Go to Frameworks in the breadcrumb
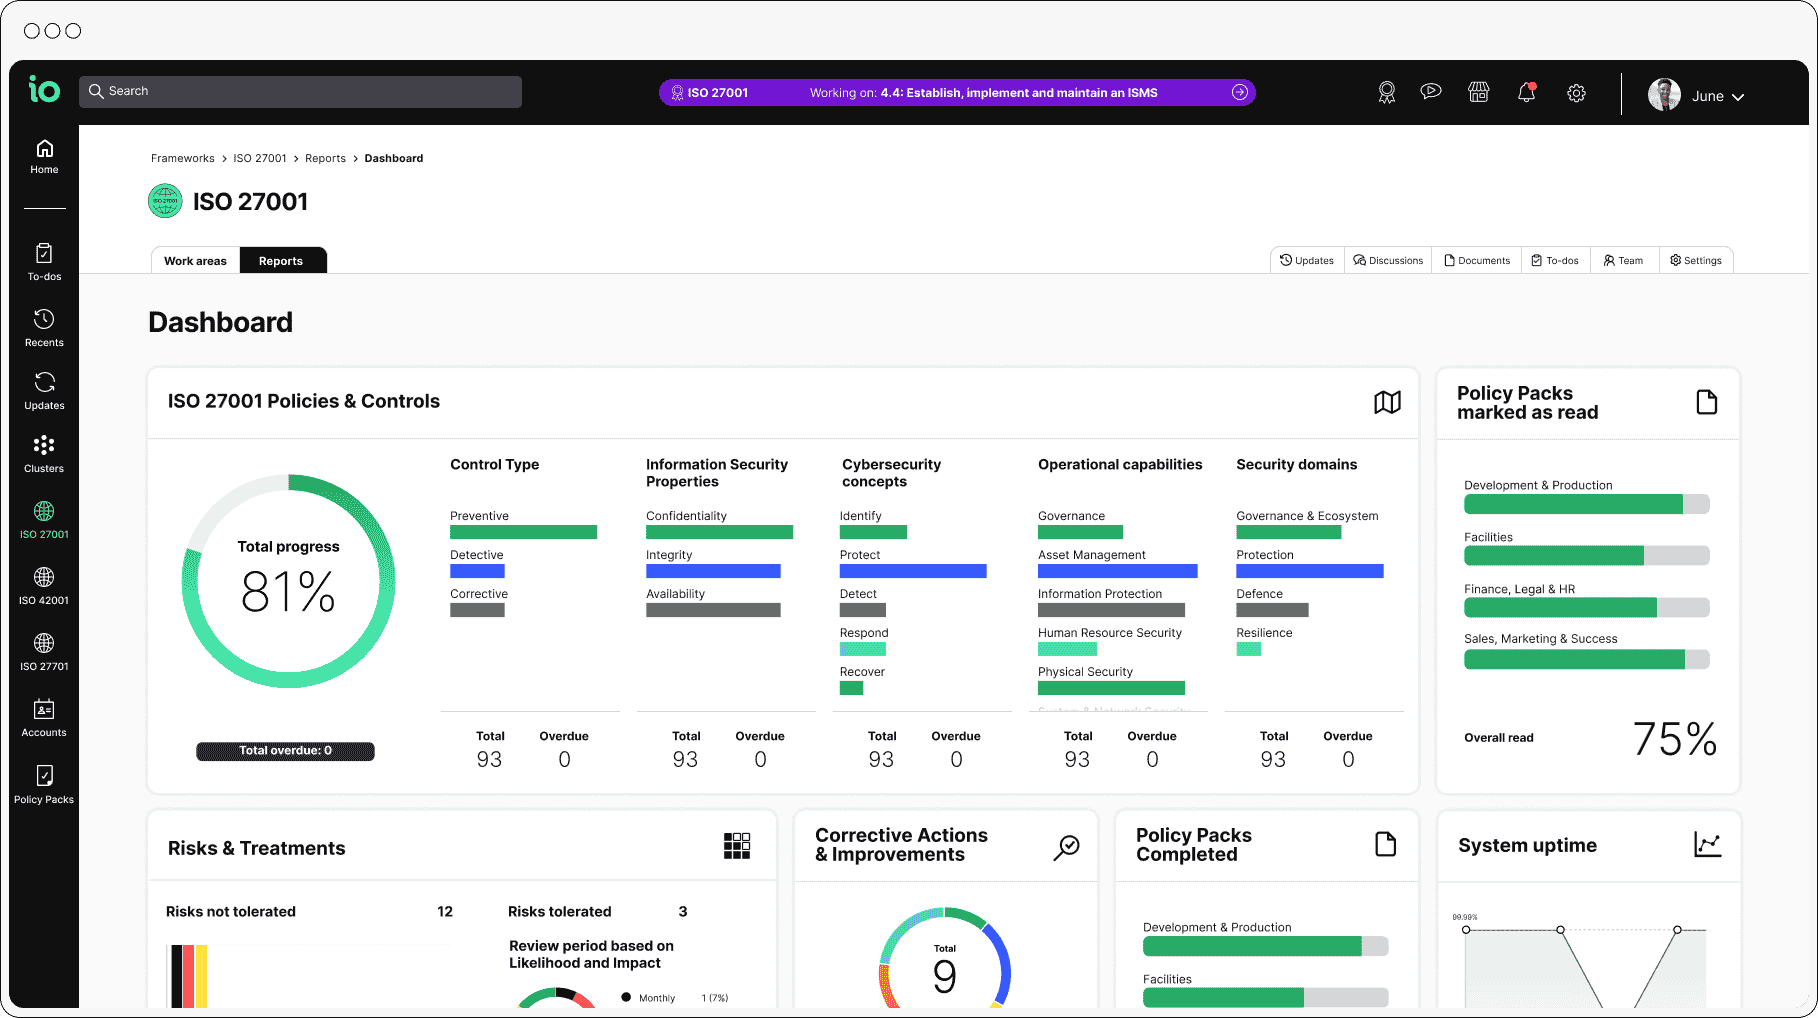Screen dimensions: 1818x1018 point(183,158)
